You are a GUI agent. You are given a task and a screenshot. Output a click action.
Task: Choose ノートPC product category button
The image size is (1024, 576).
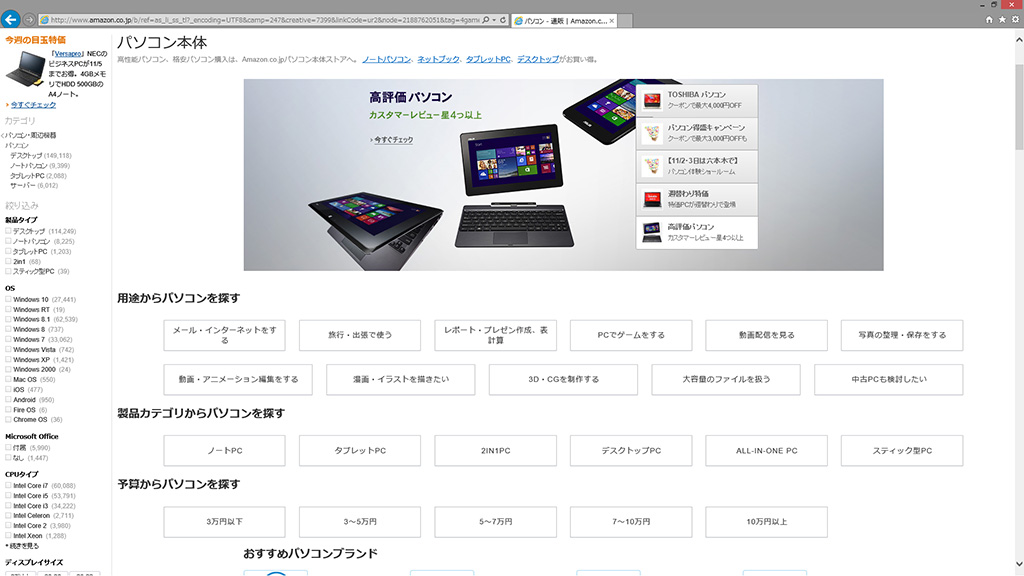click(225, 451)
